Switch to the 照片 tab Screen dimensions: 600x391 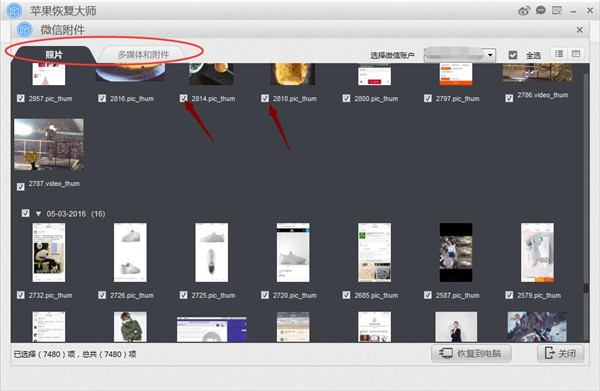click(x=54, y=55)
